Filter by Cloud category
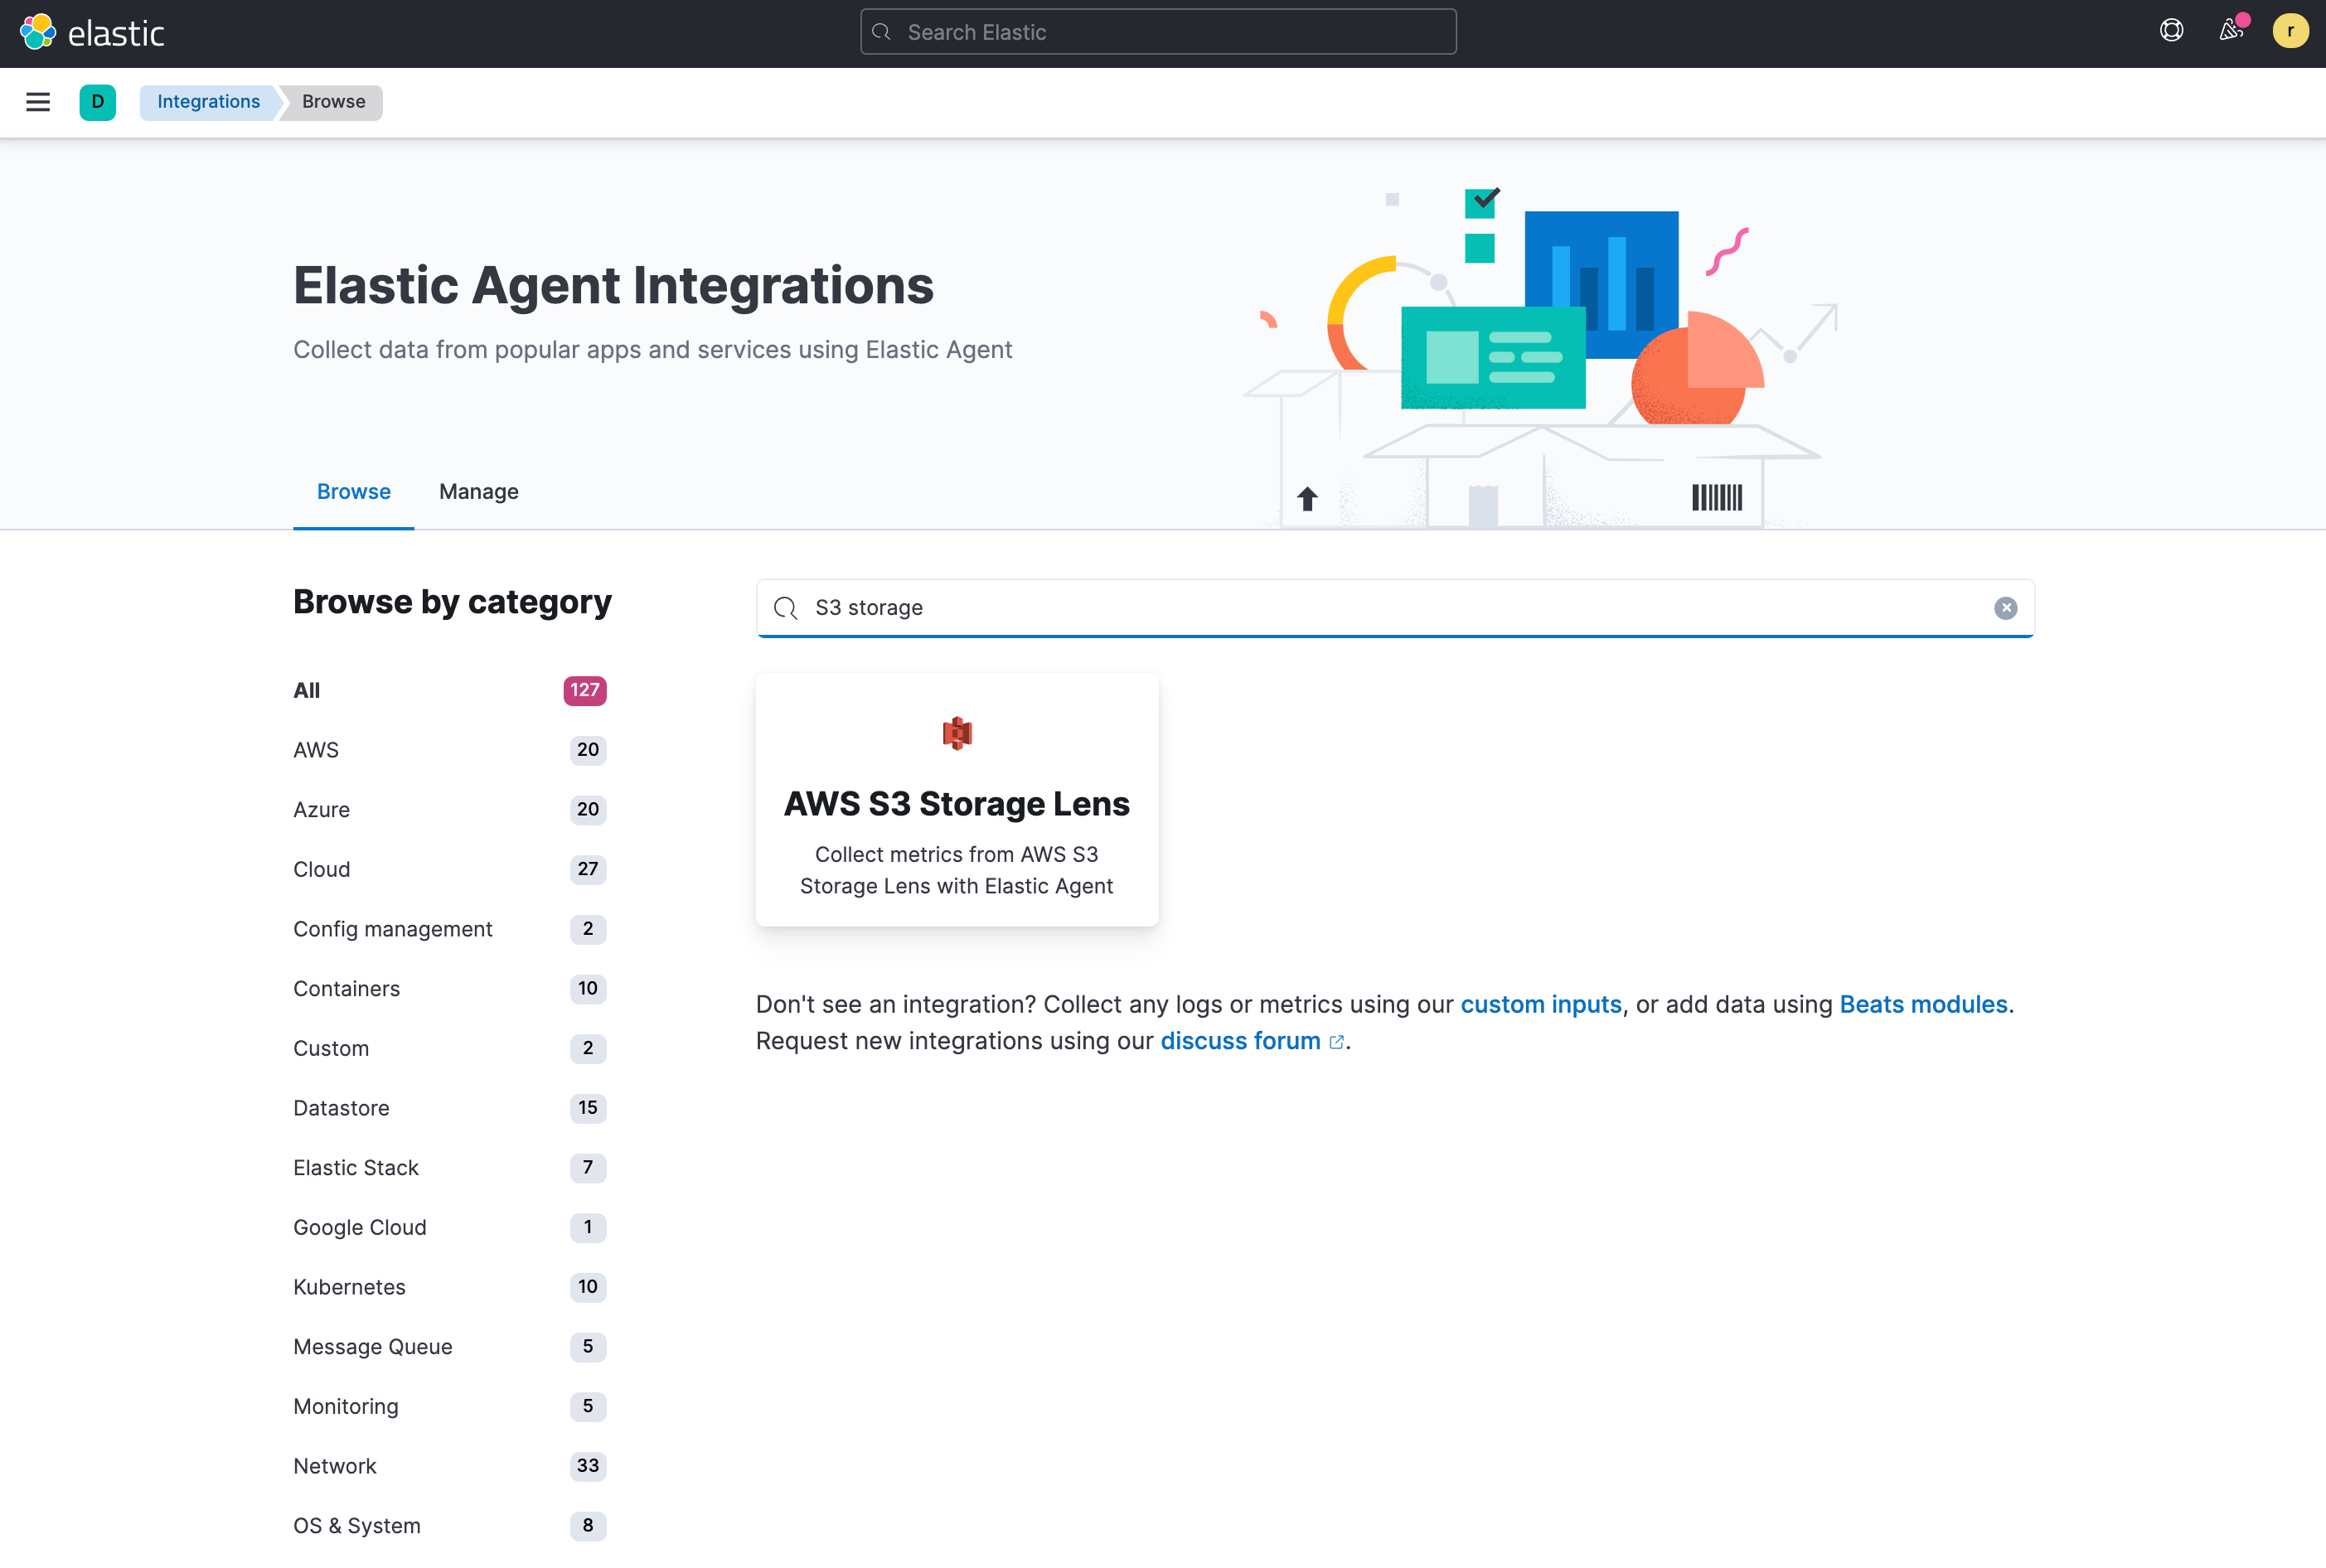The image size is (2326, 1568). 450,870
